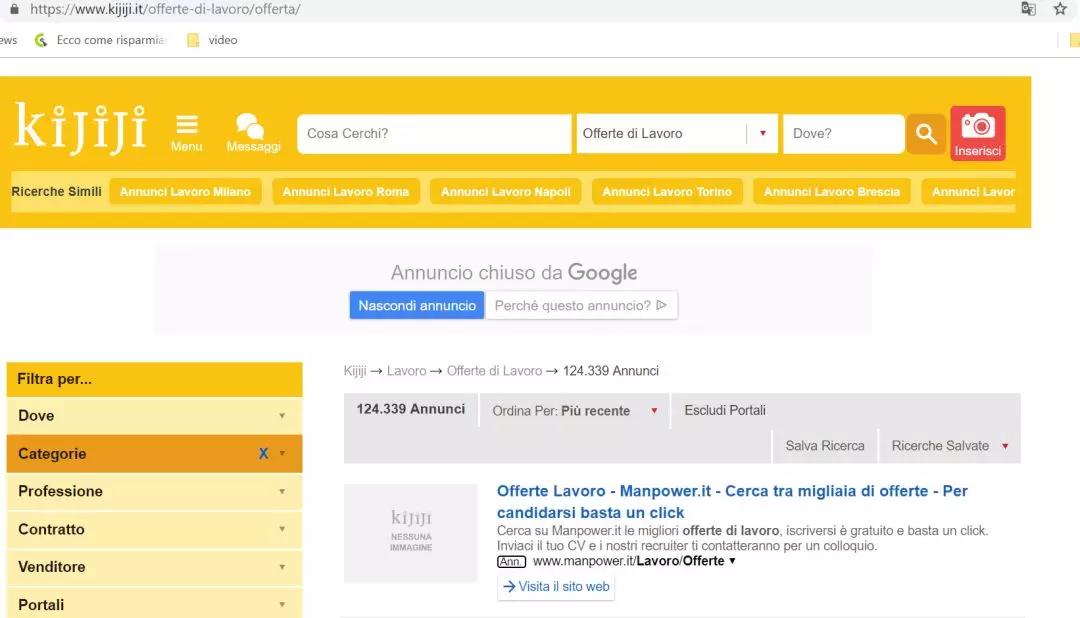
Task: Expand the Professione filter section
Action: [154, 492]
